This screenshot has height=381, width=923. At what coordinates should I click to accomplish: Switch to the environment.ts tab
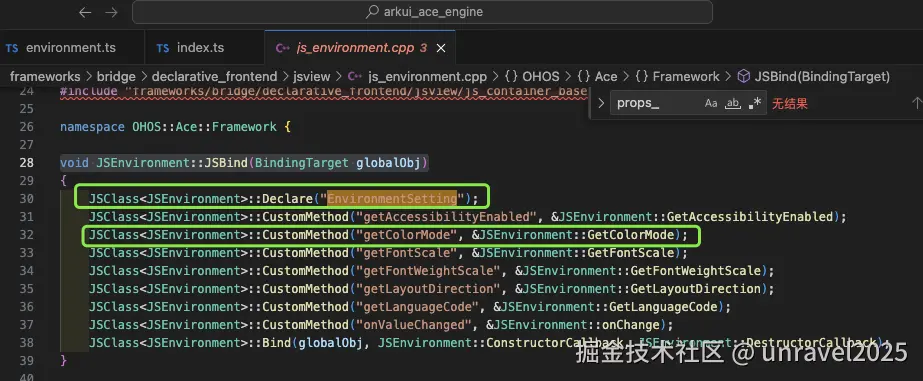coord(72,48)
